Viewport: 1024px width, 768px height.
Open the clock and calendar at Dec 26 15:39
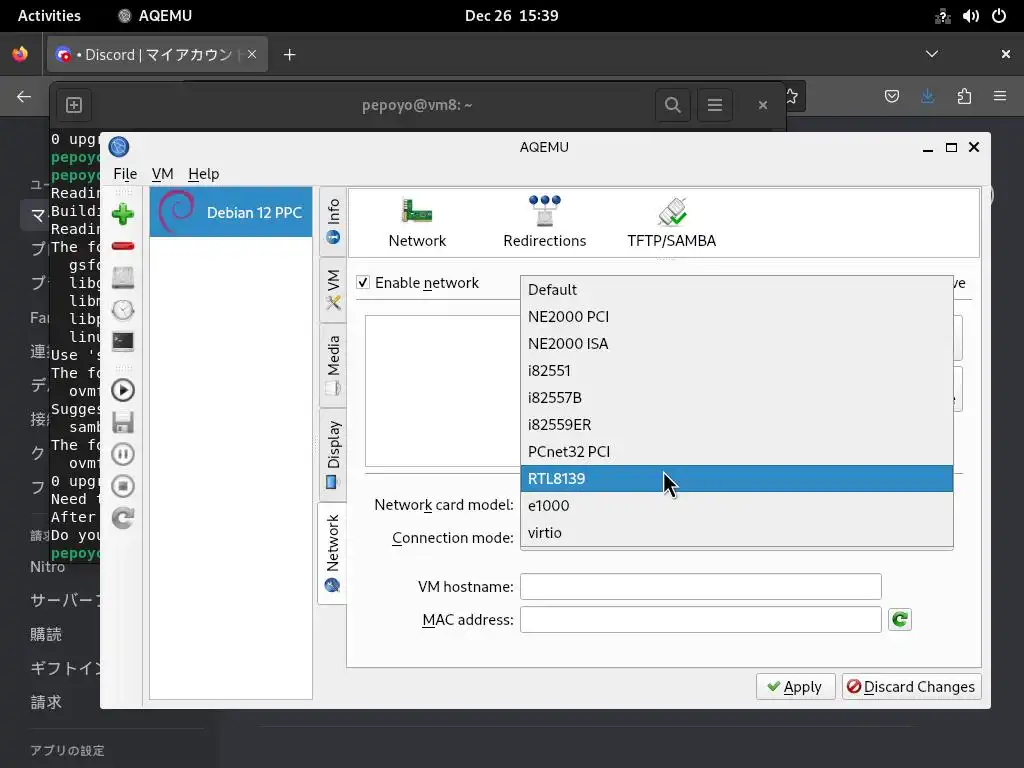pos(511,16)
